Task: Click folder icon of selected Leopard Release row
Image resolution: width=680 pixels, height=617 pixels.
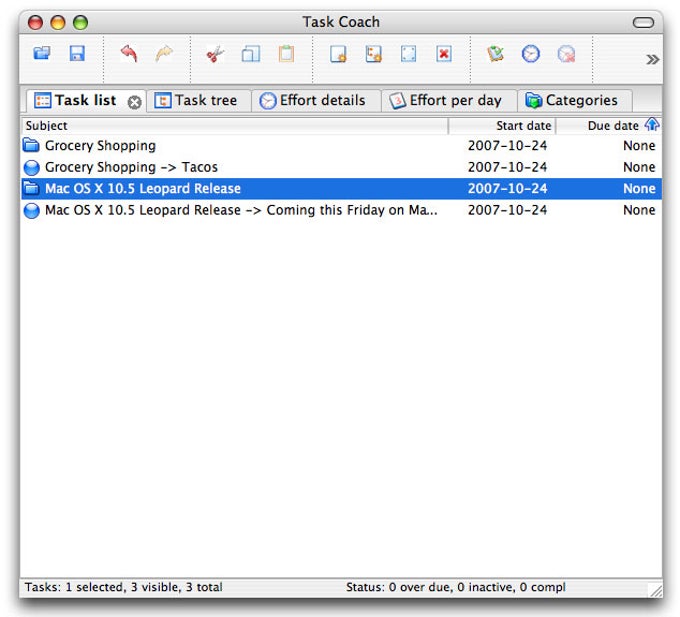Action: coord(31,188)
